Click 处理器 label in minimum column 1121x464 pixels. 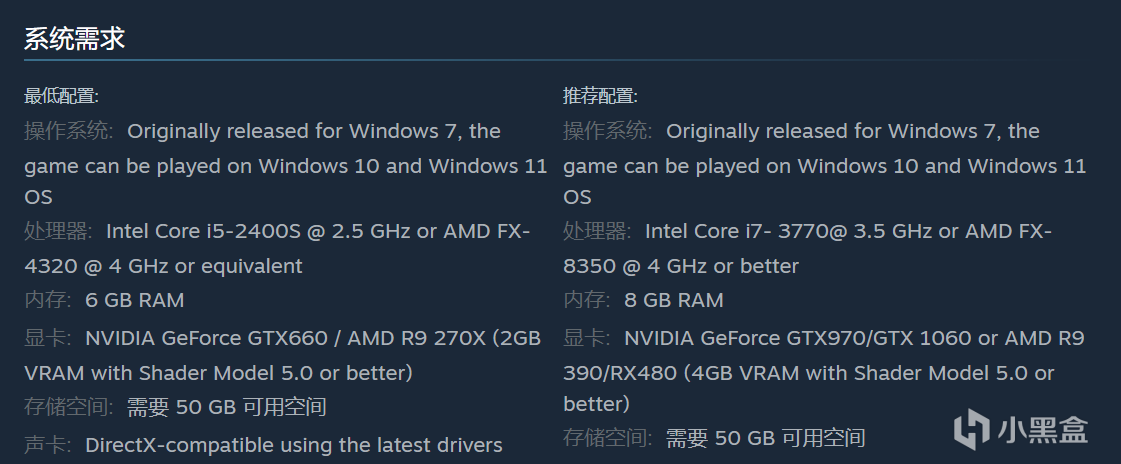point(59,232)
